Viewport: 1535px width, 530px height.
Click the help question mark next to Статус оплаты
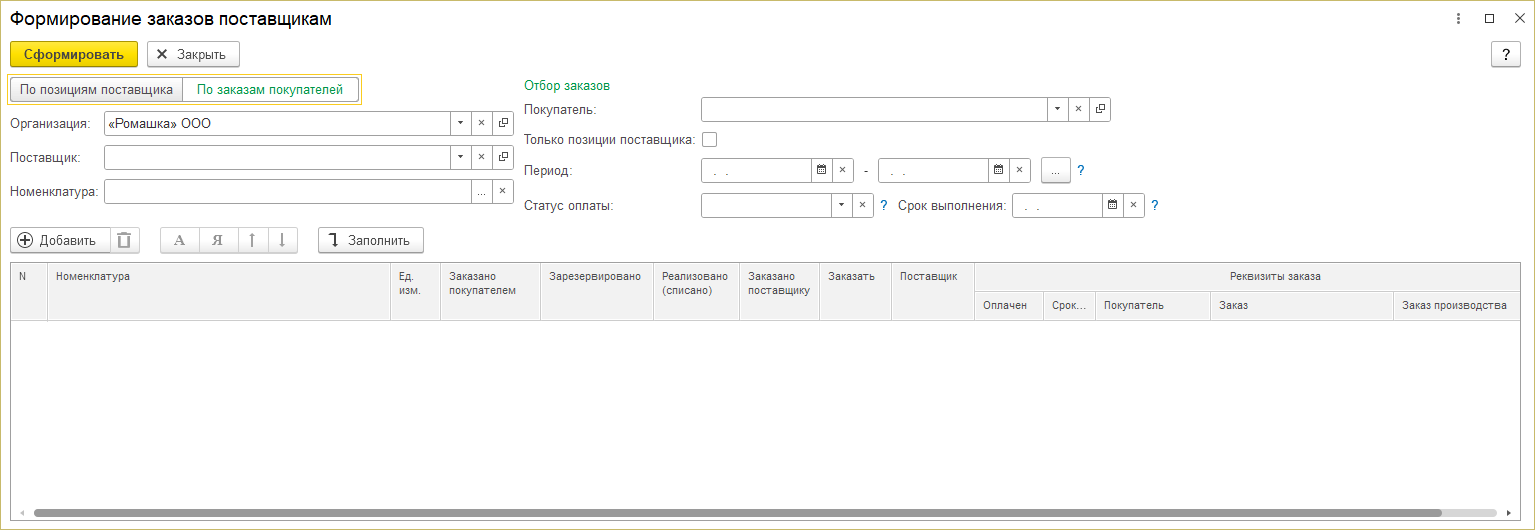click(x=884, y=205)
